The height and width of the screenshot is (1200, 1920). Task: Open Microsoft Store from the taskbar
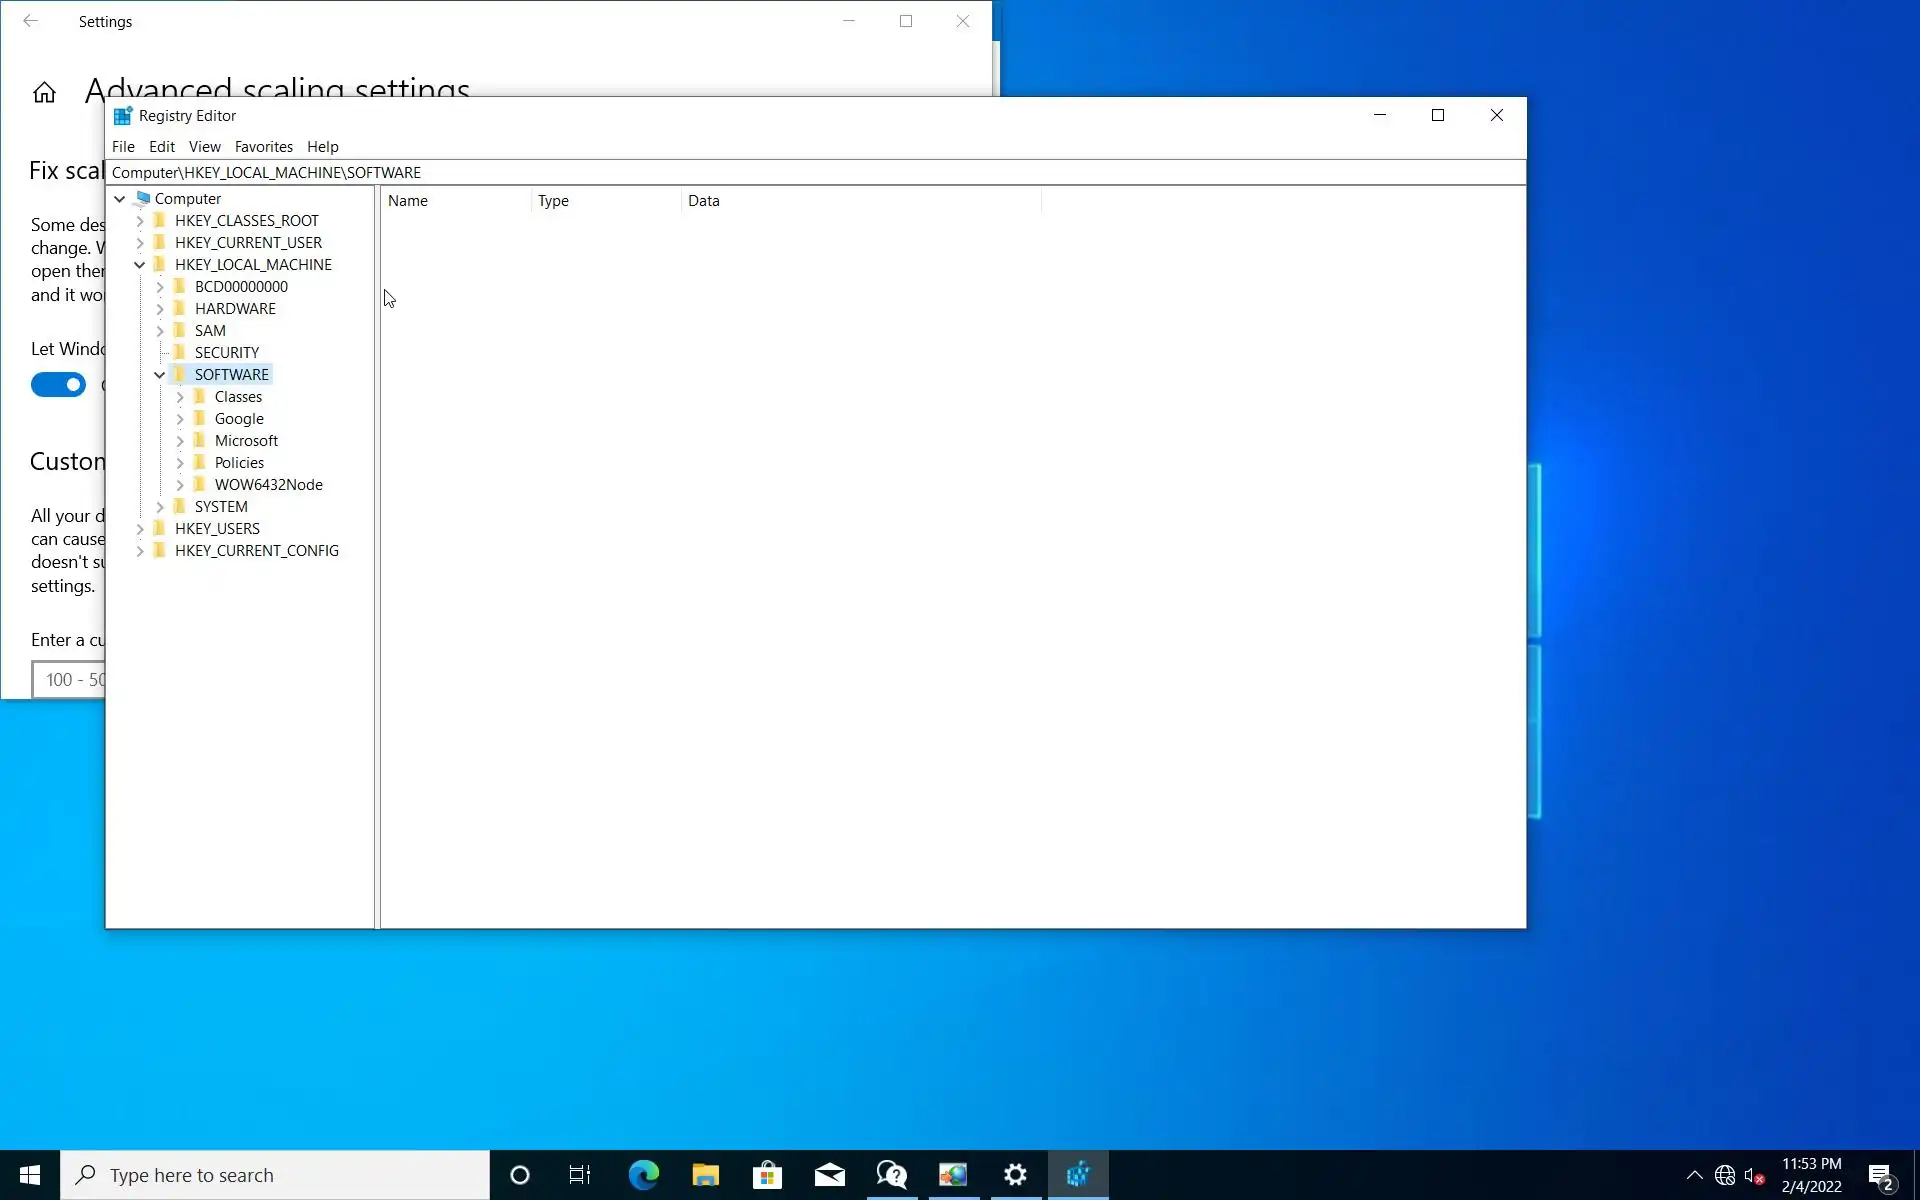(767, 1175)
